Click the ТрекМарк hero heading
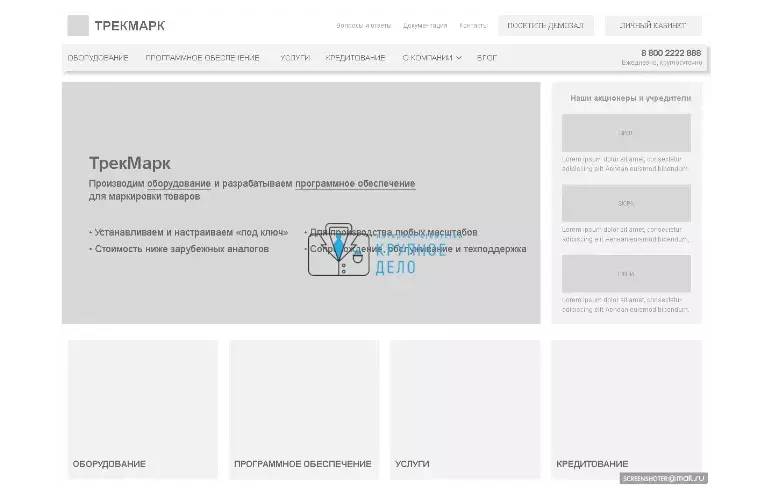The image size is (770, 500). click(x=130, y=163)
